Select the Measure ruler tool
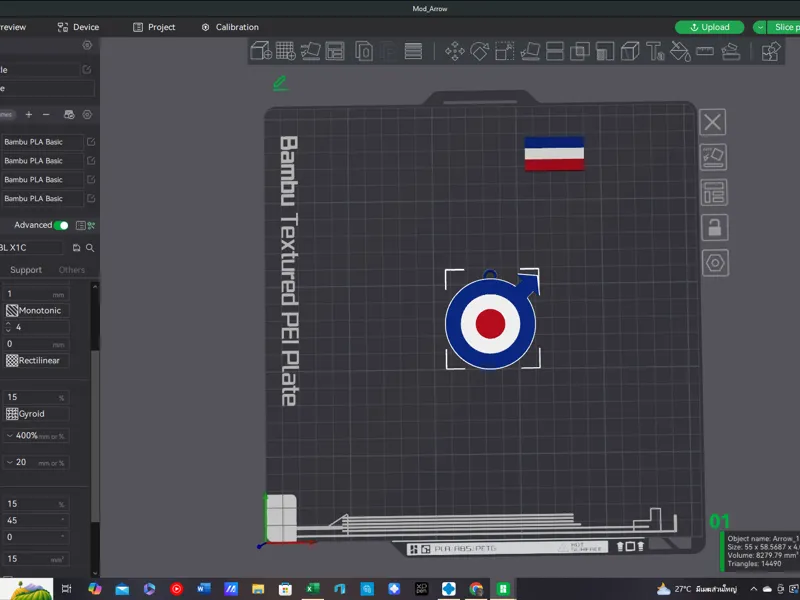 coord(705,51)
